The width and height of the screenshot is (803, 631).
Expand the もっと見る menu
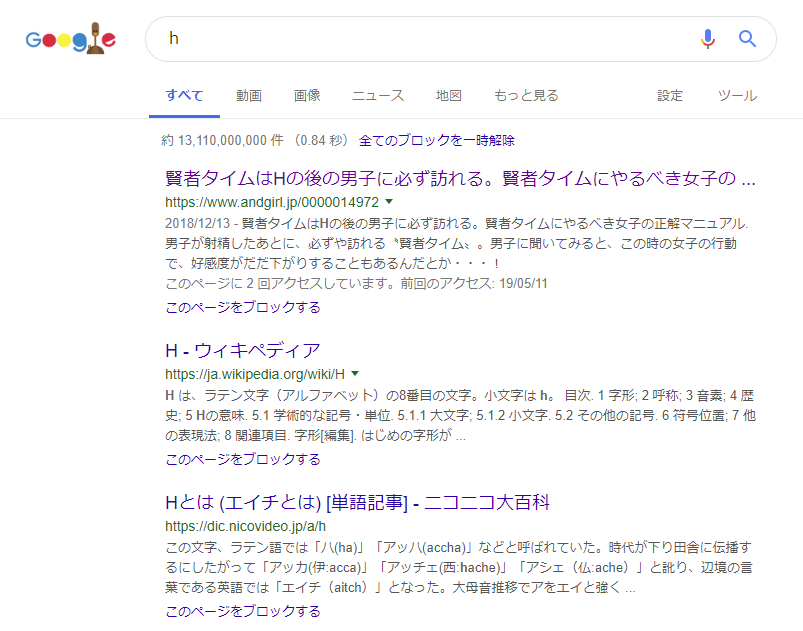click(x=526, y=96)
